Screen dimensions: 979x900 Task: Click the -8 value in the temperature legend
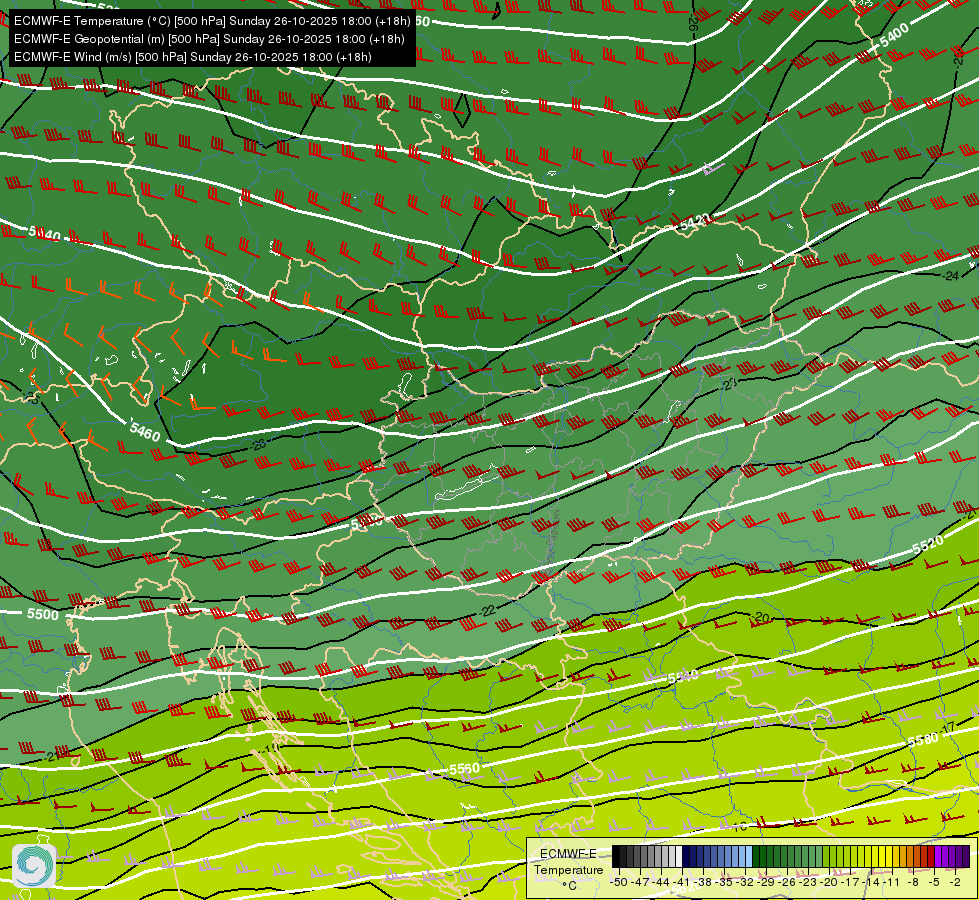point(913,882)
